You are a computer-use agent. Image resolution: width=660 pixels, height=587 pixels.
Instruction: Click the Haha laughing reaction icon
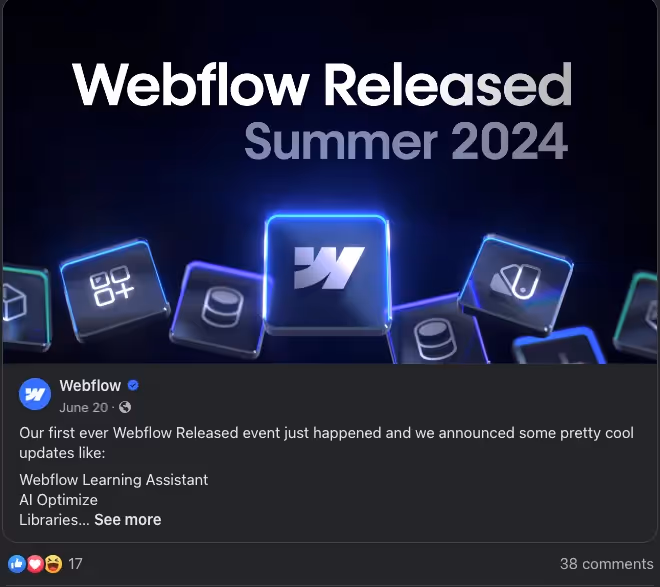(53, 563)
